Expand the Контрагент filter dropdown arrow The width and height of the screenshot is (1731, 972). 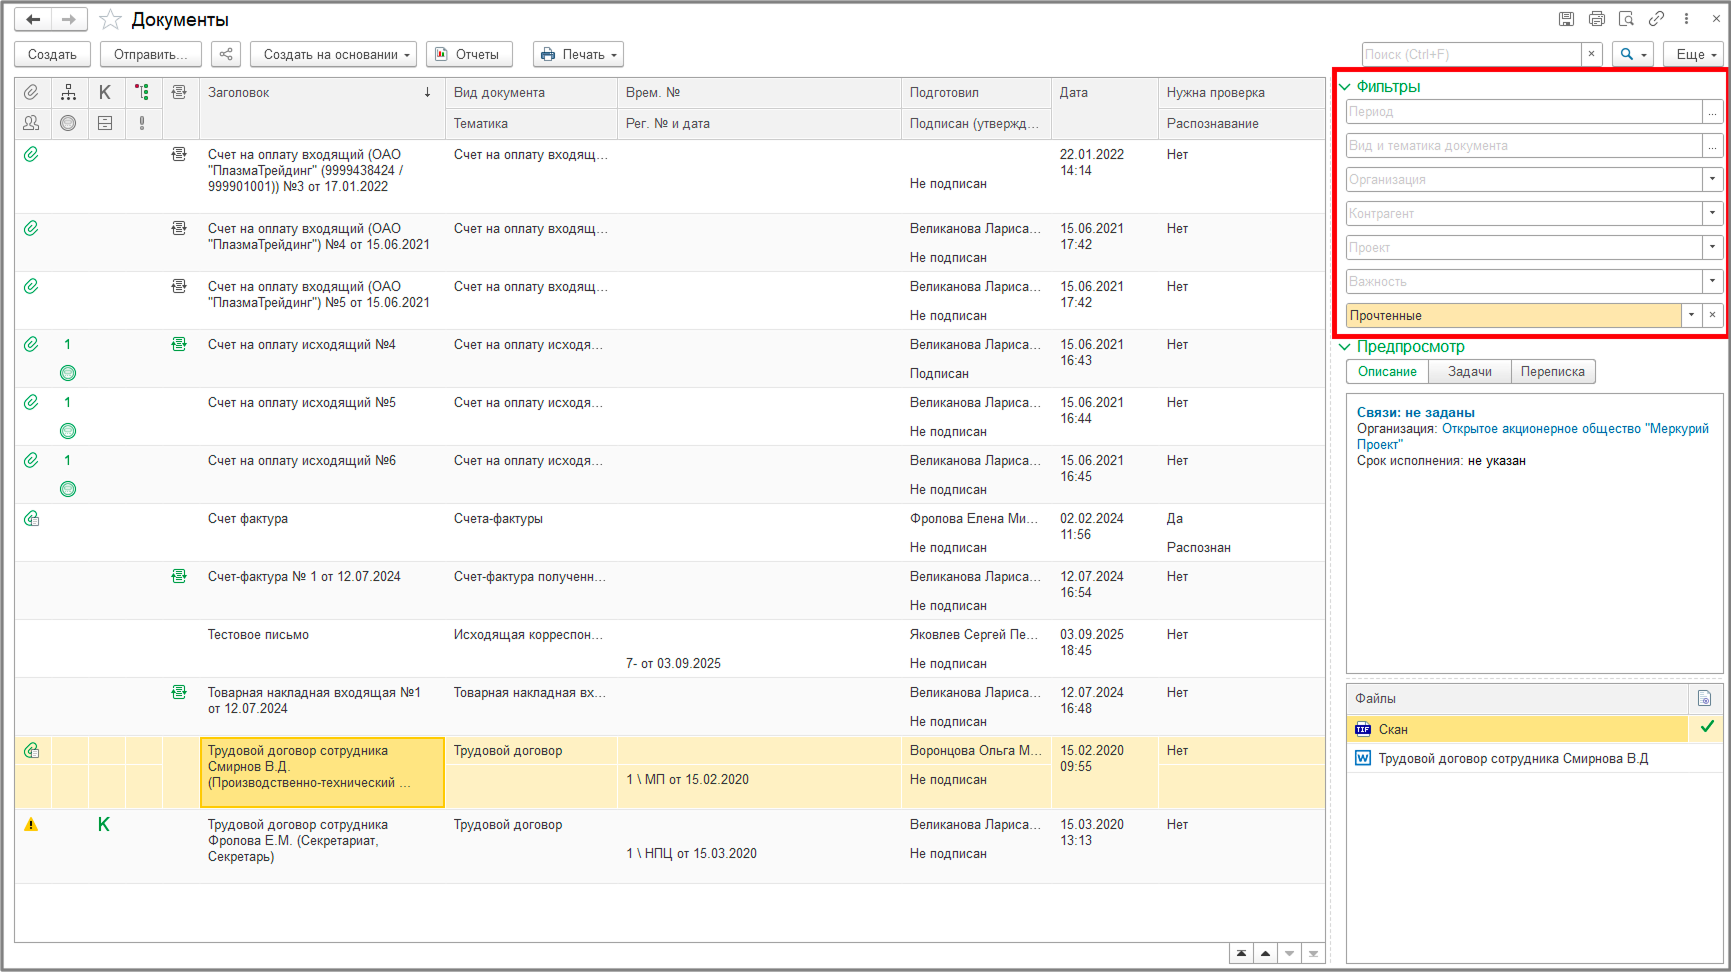click(x=1713, y=213)
